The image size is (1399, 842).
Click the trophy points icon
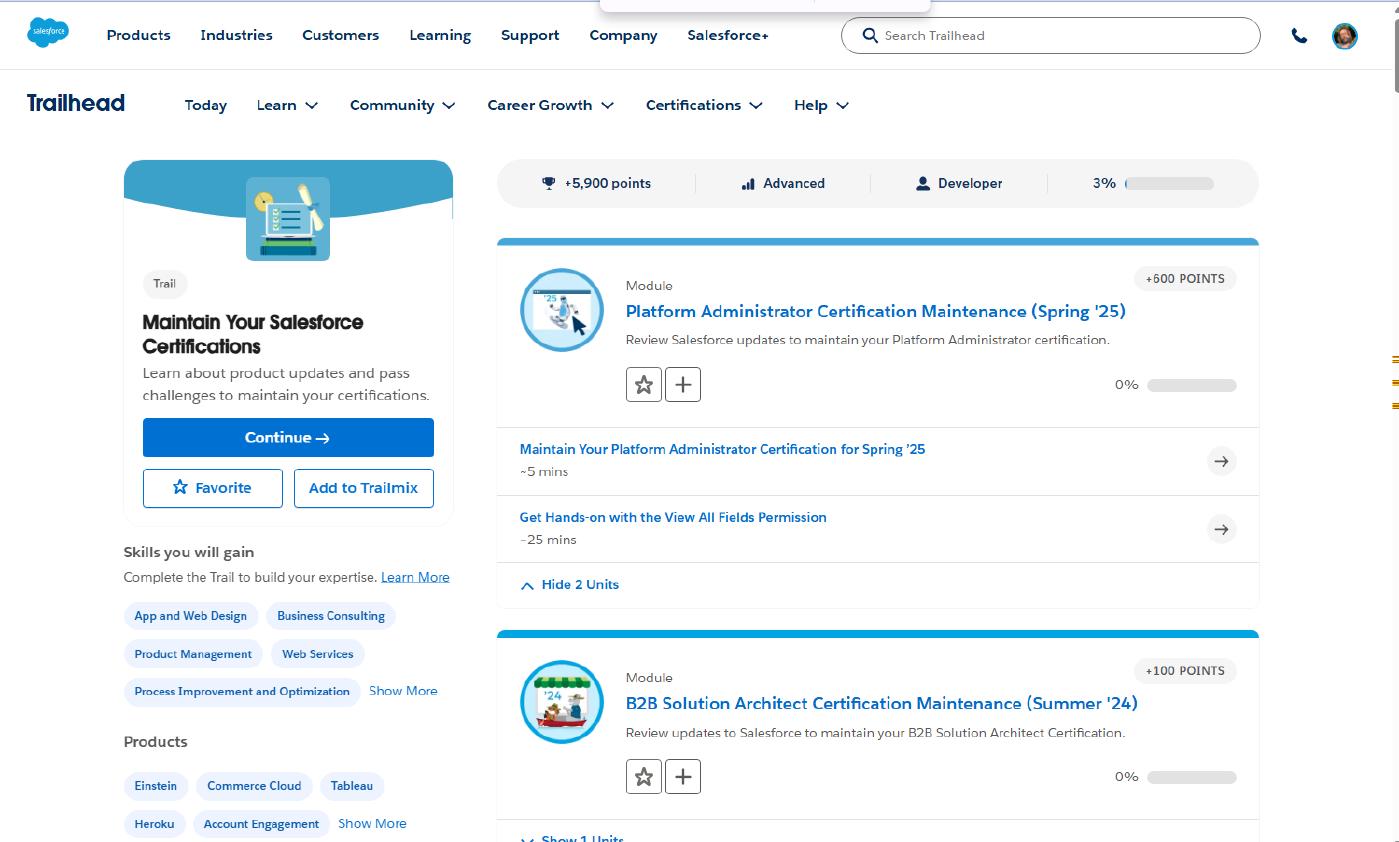[x=548, y=183]
